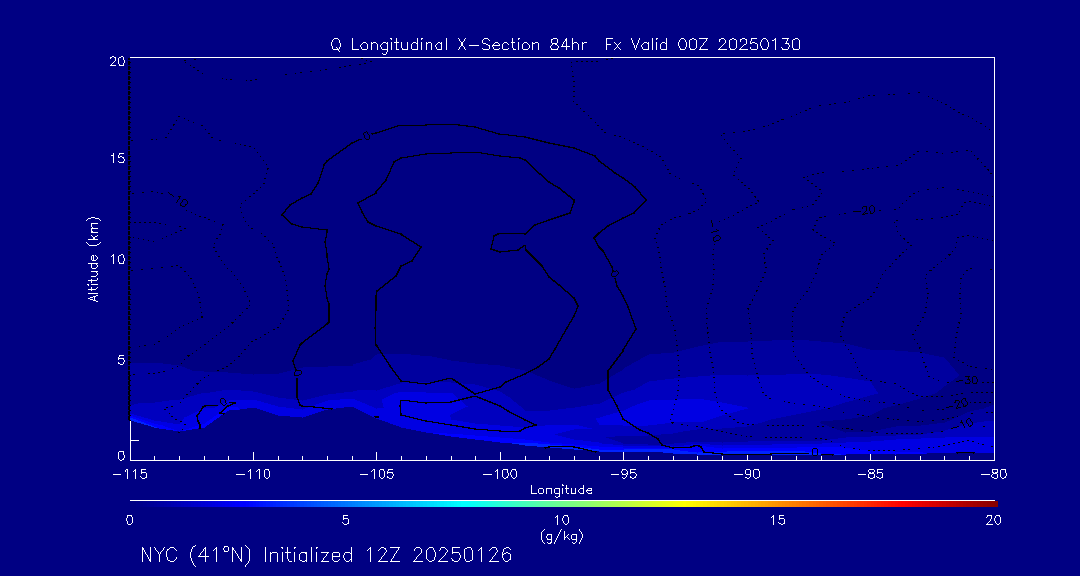Viewport: 1080px width, 576px height.
Task: Click the "(g/kg)" colorbar unit label
Action: click(x=562, y=536)
